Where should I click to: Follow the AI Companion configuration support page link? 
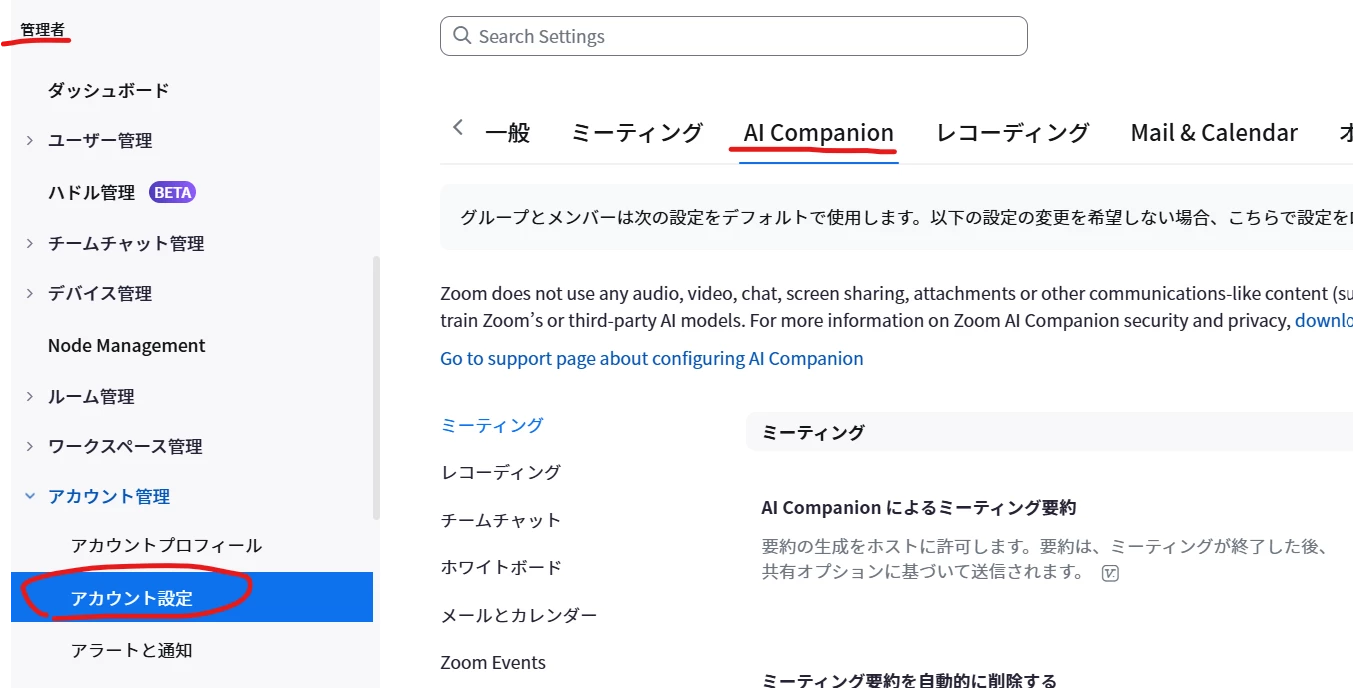[x=652, y=358]
